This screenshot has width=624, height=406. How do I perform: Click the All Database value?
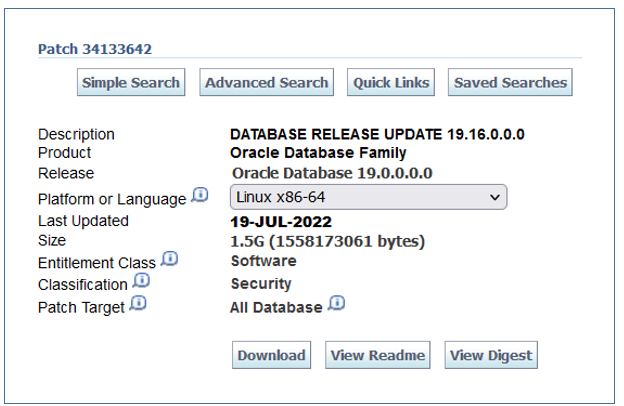(x=276, y=308)
